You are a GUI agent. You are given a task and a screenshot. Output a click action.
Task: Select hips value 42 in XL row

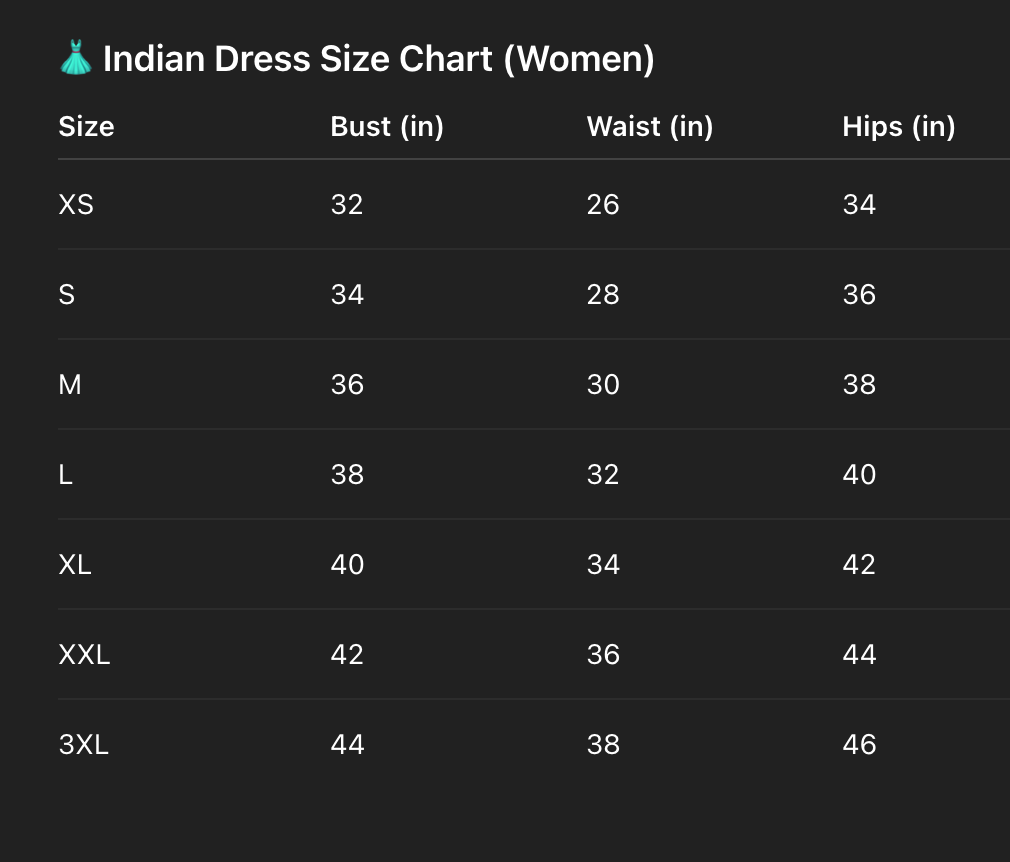pyautogui.click(x=859, y=565)
